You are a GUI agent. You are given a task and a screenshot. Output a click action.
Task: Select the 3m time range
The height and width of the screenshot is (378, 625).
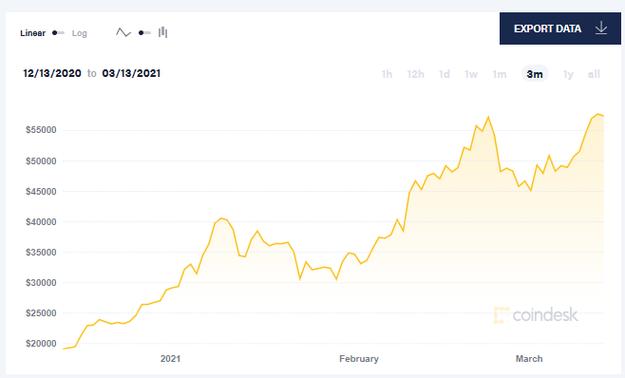pos(535,74)
